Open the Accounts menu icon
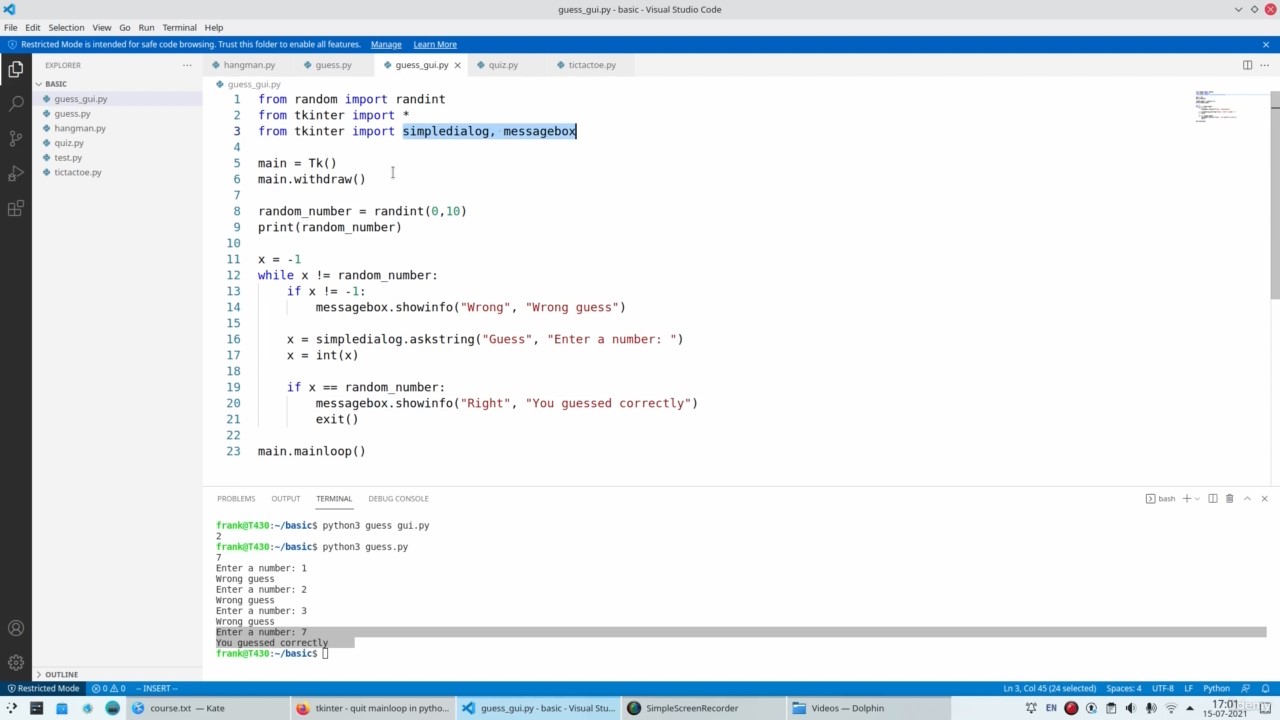 (x=16, y=628)
